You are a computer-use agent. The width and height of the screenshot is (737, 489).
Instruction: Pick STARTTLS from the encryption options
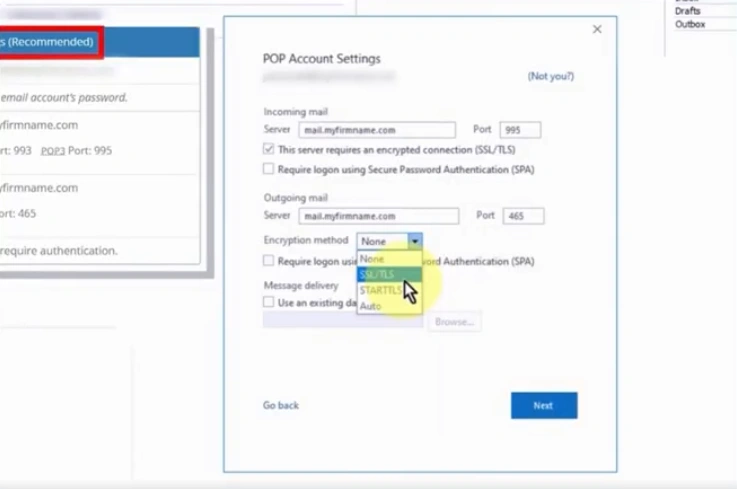(381, 290)
